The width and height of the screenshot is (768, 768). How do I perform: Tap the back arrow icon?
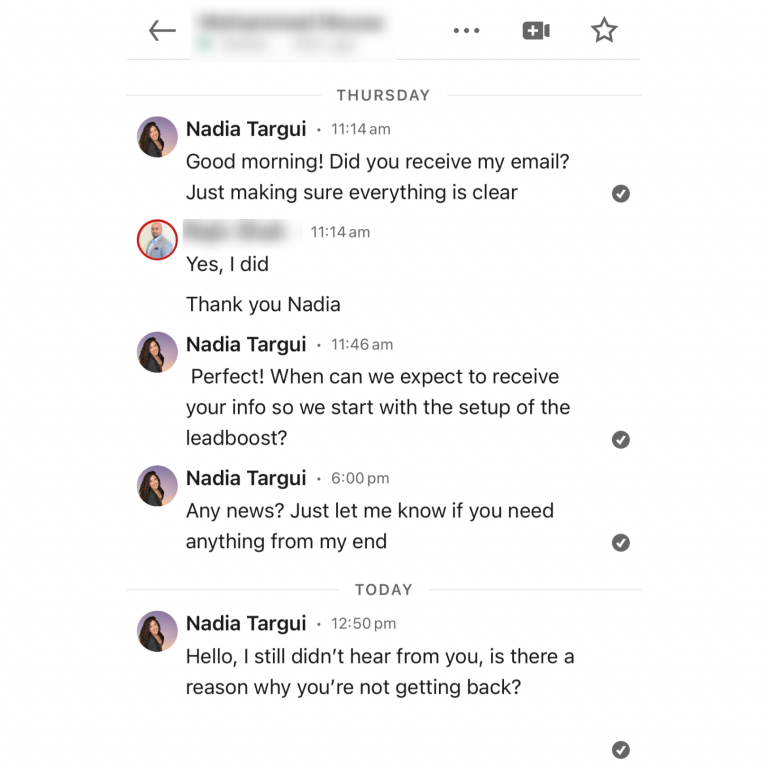click(x=162, y=31)
